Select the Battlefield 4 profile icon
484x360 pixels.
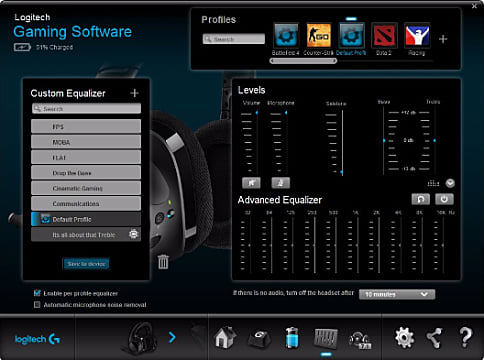click(286, 35)
